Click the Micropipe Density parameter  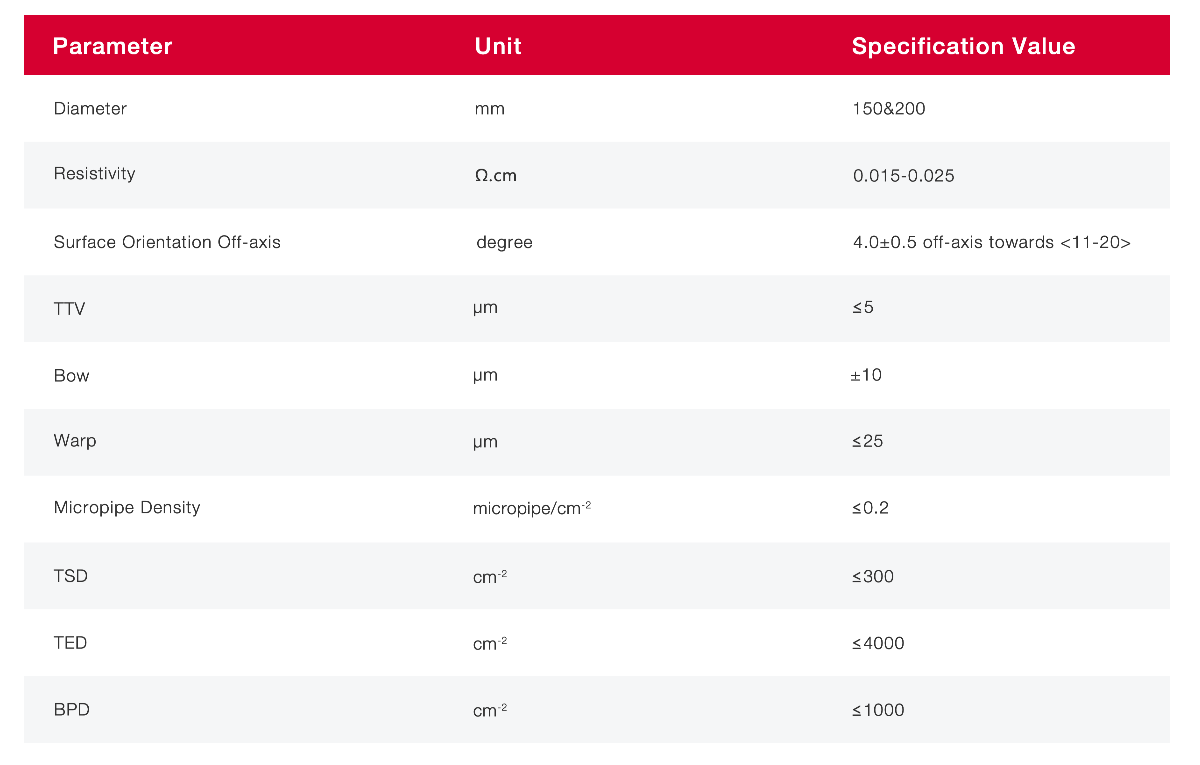pyautogui.click(x=127, y=508)
